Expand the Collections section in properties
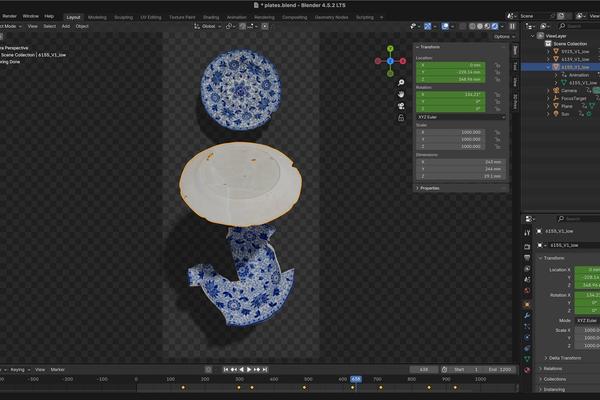This screenshot has height=400, width=600. 552,379
